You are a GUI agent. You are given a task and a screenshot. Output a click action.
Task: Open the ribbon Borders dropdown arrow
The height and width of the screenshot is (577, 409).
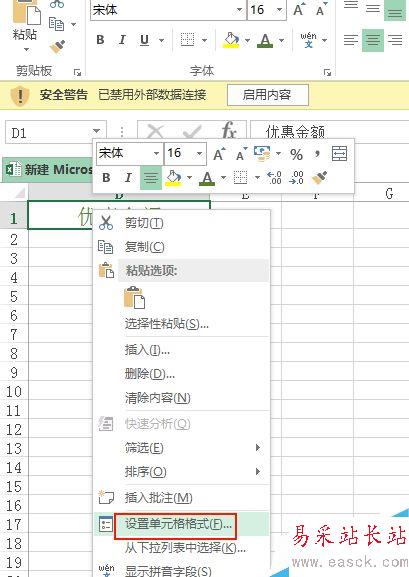pos(204,40)
